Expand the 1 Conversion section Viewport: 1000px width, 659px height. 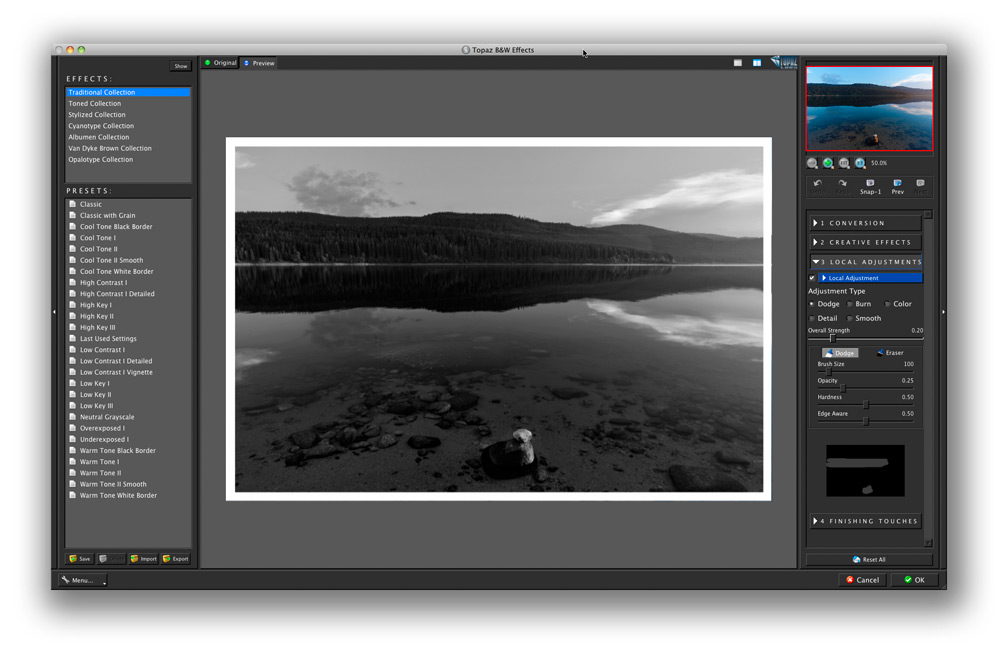tap(865, 223)
